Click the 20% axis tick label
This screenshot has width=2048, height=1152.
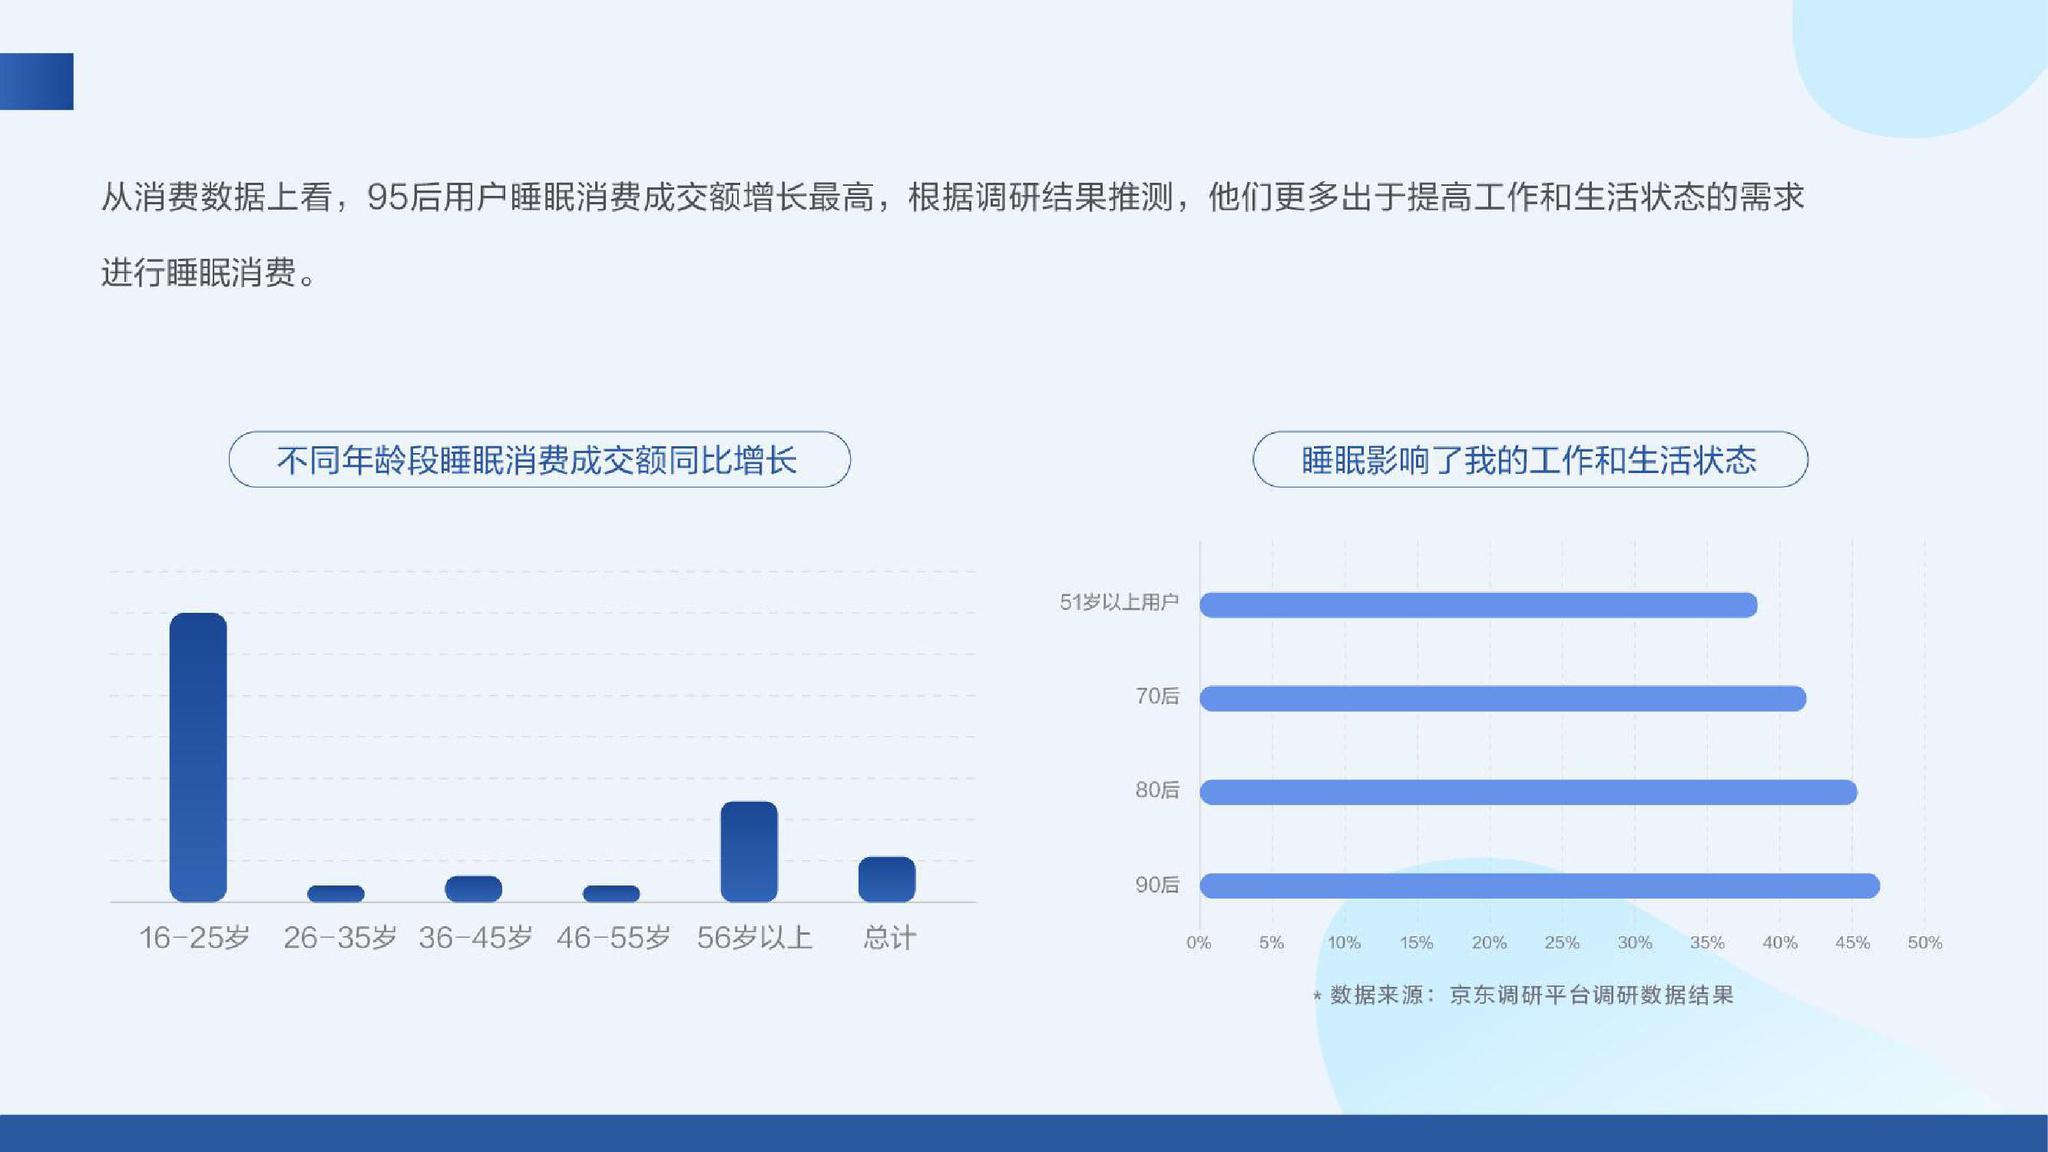(1489, 942)
